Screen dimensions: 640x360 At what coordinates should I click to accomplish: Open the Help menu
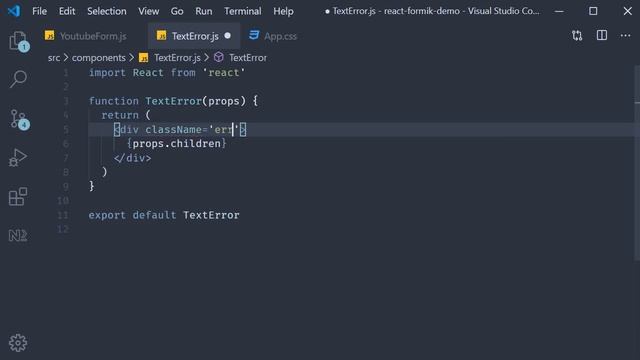point(283,11)
